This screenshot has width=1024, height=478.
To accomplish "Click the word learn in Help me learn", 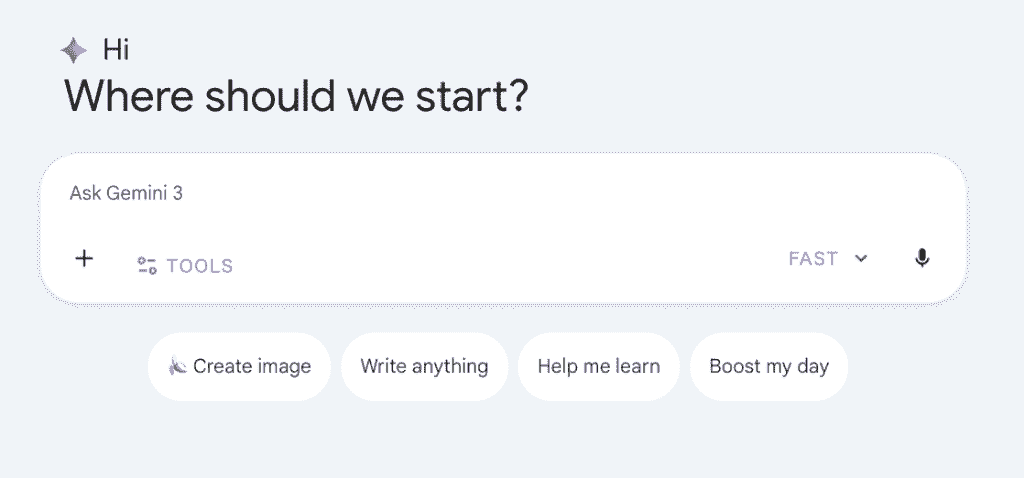I will click(637, 367).
